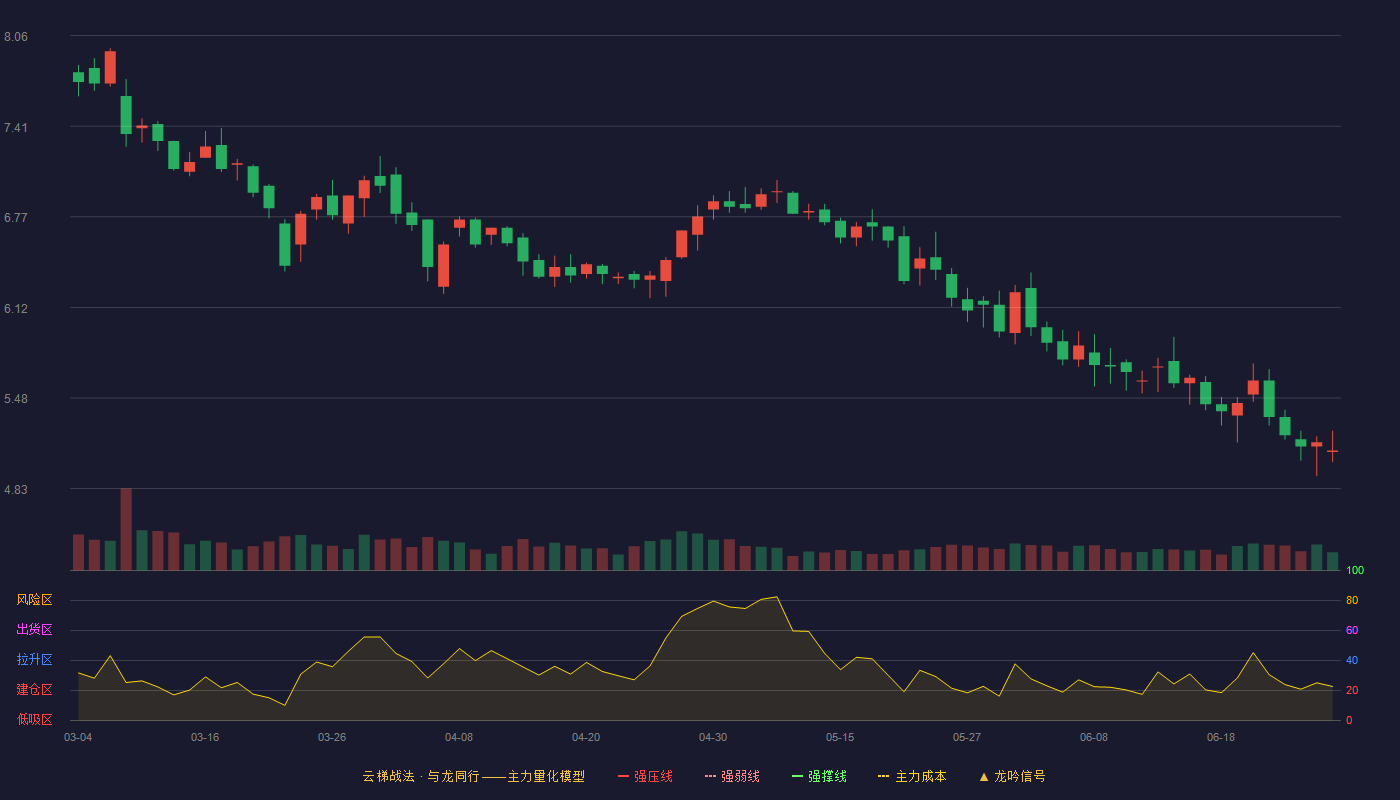Click the 03-16 date label
This screenshot has height=800, width=1400.
[205, 737]
